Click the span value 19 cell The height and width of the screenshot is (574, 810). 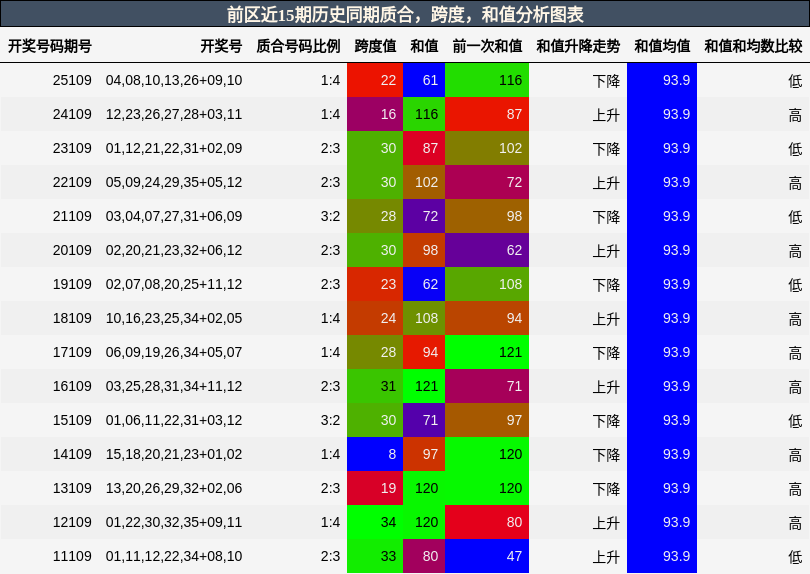click(375, 488)
